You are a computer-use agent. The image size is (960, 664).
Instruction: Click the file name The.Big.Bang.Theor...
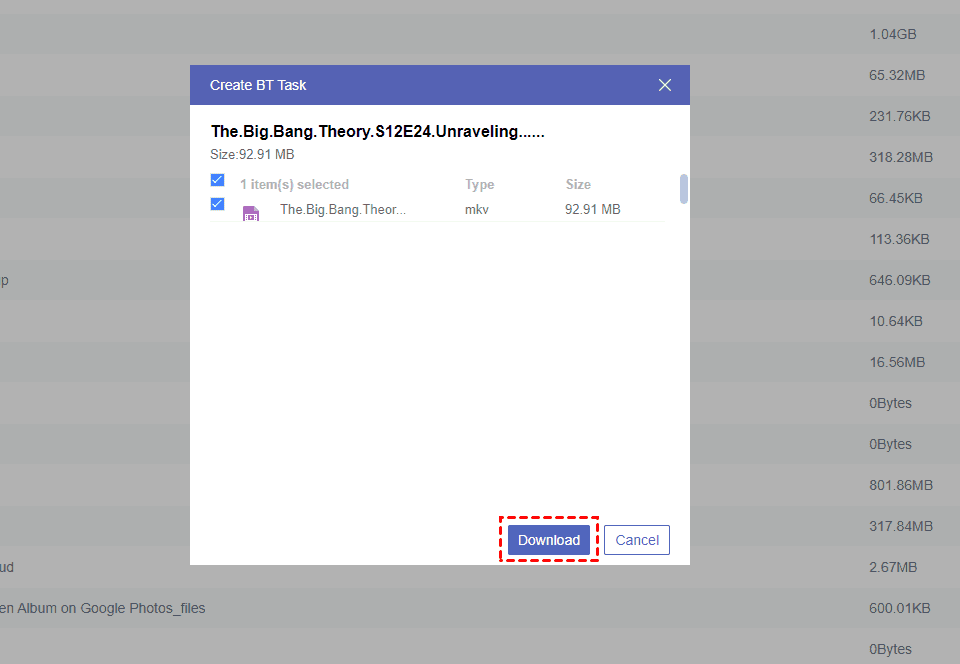point(343,209)
